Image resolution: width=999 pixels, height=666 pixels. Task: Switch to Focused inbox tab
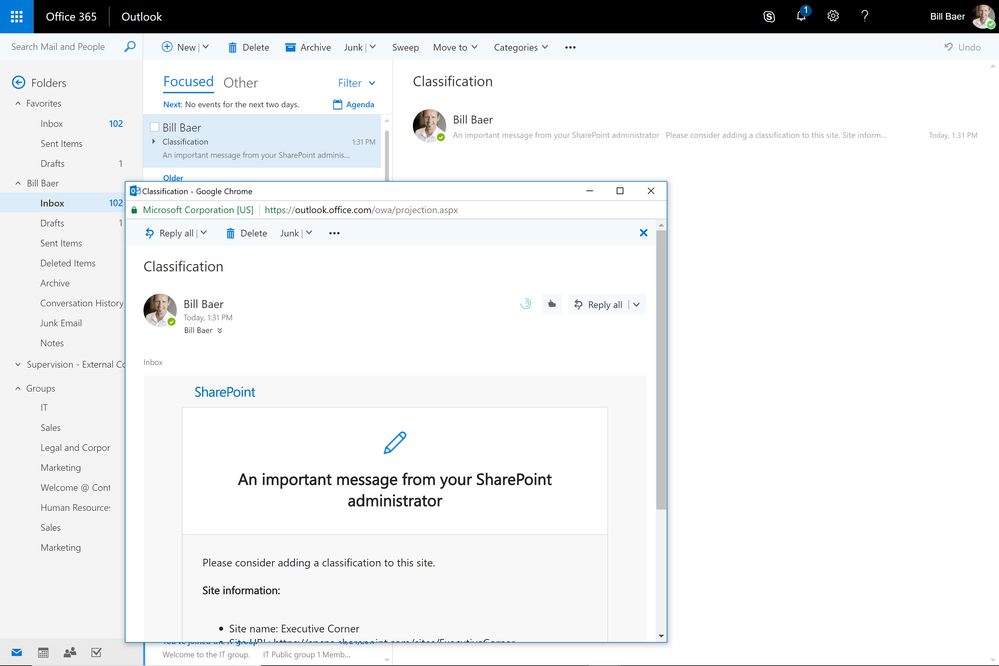click(189, 82)
